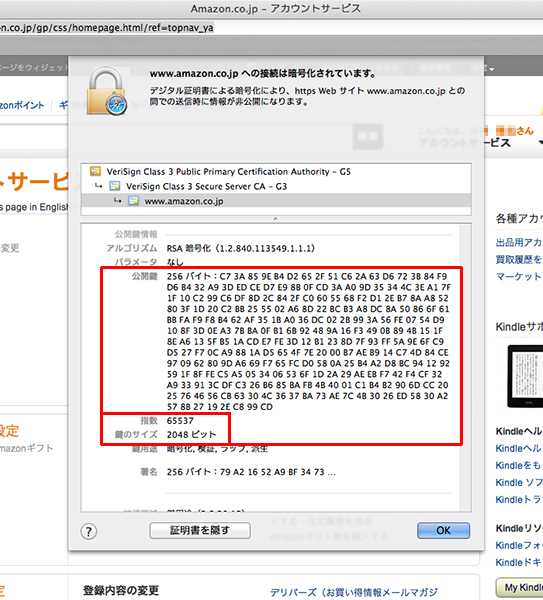Click the browser address bar URL
543x600 pixels.
pyautogui.click(x=107, y=28)
